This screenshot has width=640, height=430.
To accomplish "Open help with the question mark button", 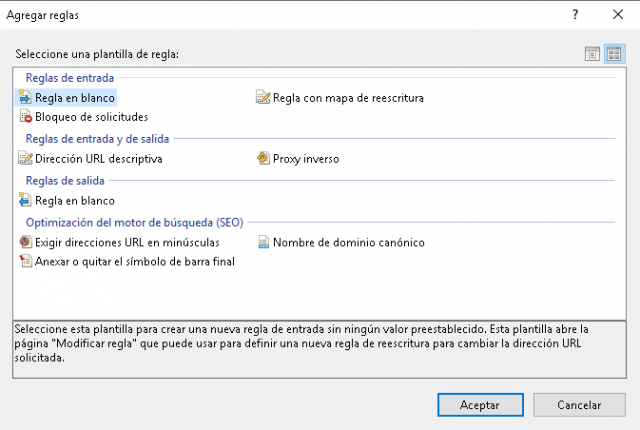I will 575,15.
